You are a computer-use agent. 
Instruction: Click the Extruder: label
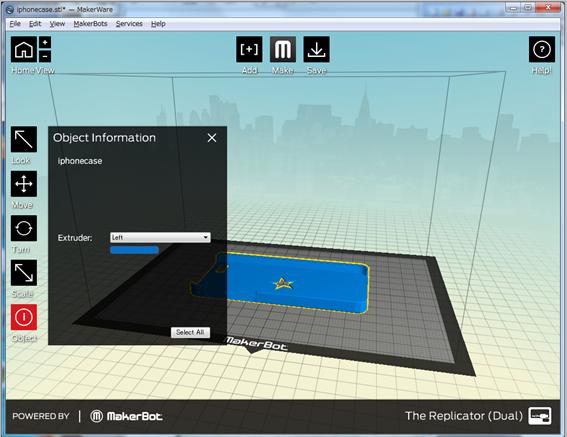[x=75, y=238]
